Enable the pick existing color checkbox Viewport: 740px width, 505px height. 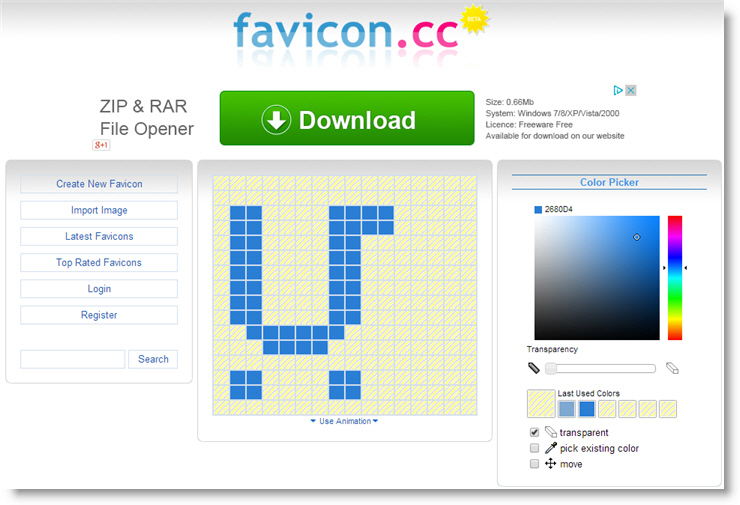(x=534, y=448)
